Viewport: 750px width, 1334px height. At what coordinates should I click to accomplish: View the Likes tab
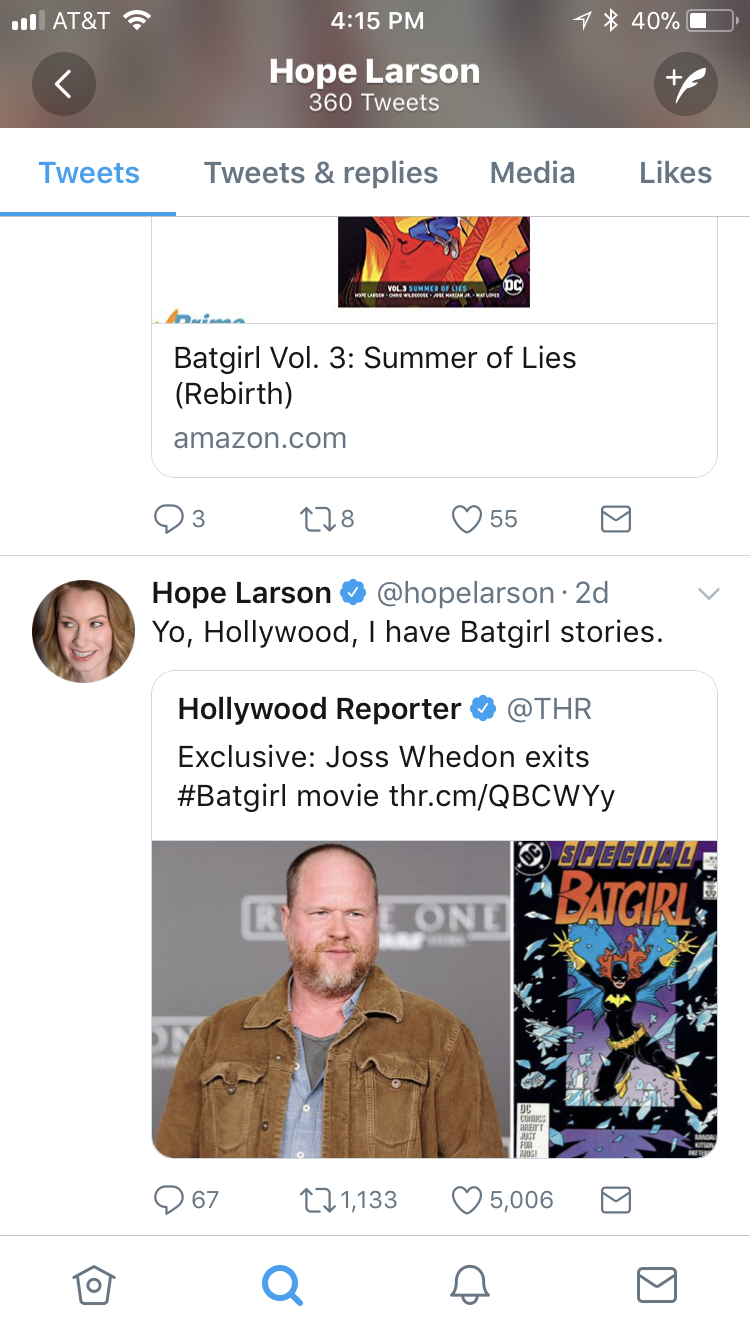[676, 173]
